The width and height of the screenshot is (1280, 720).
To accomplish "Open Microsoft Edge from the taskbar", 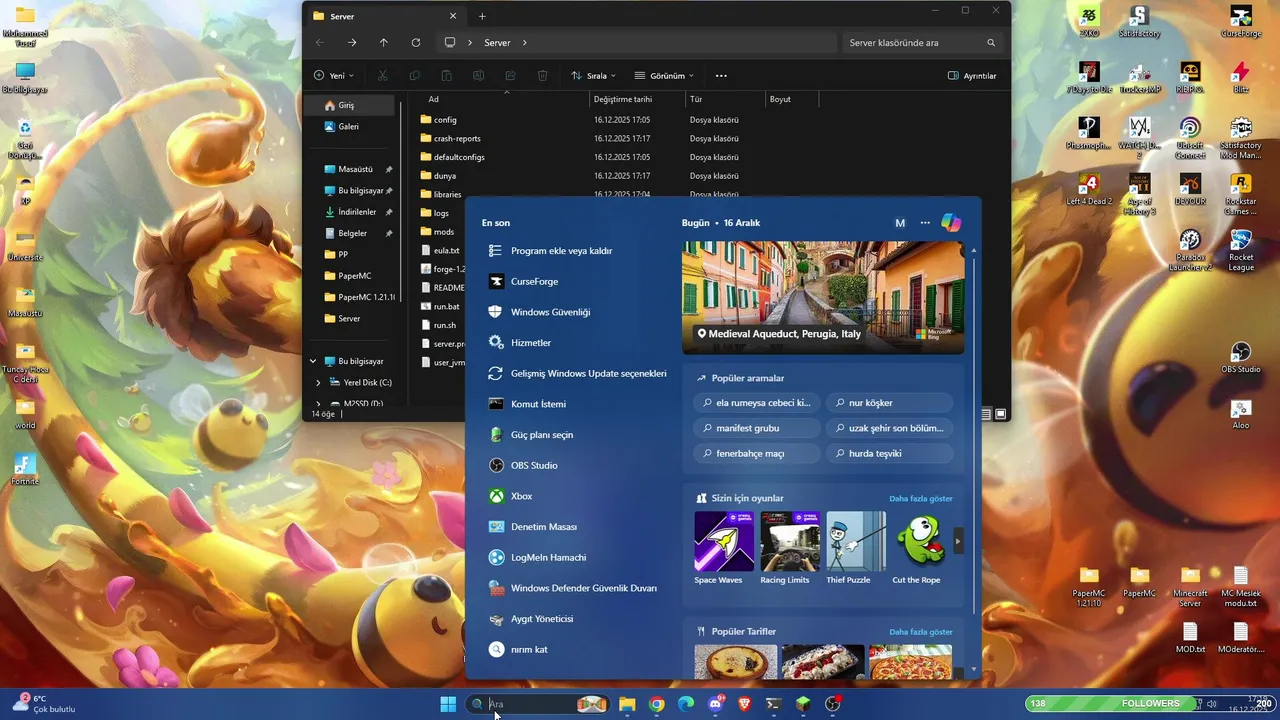I will point(686,704).
